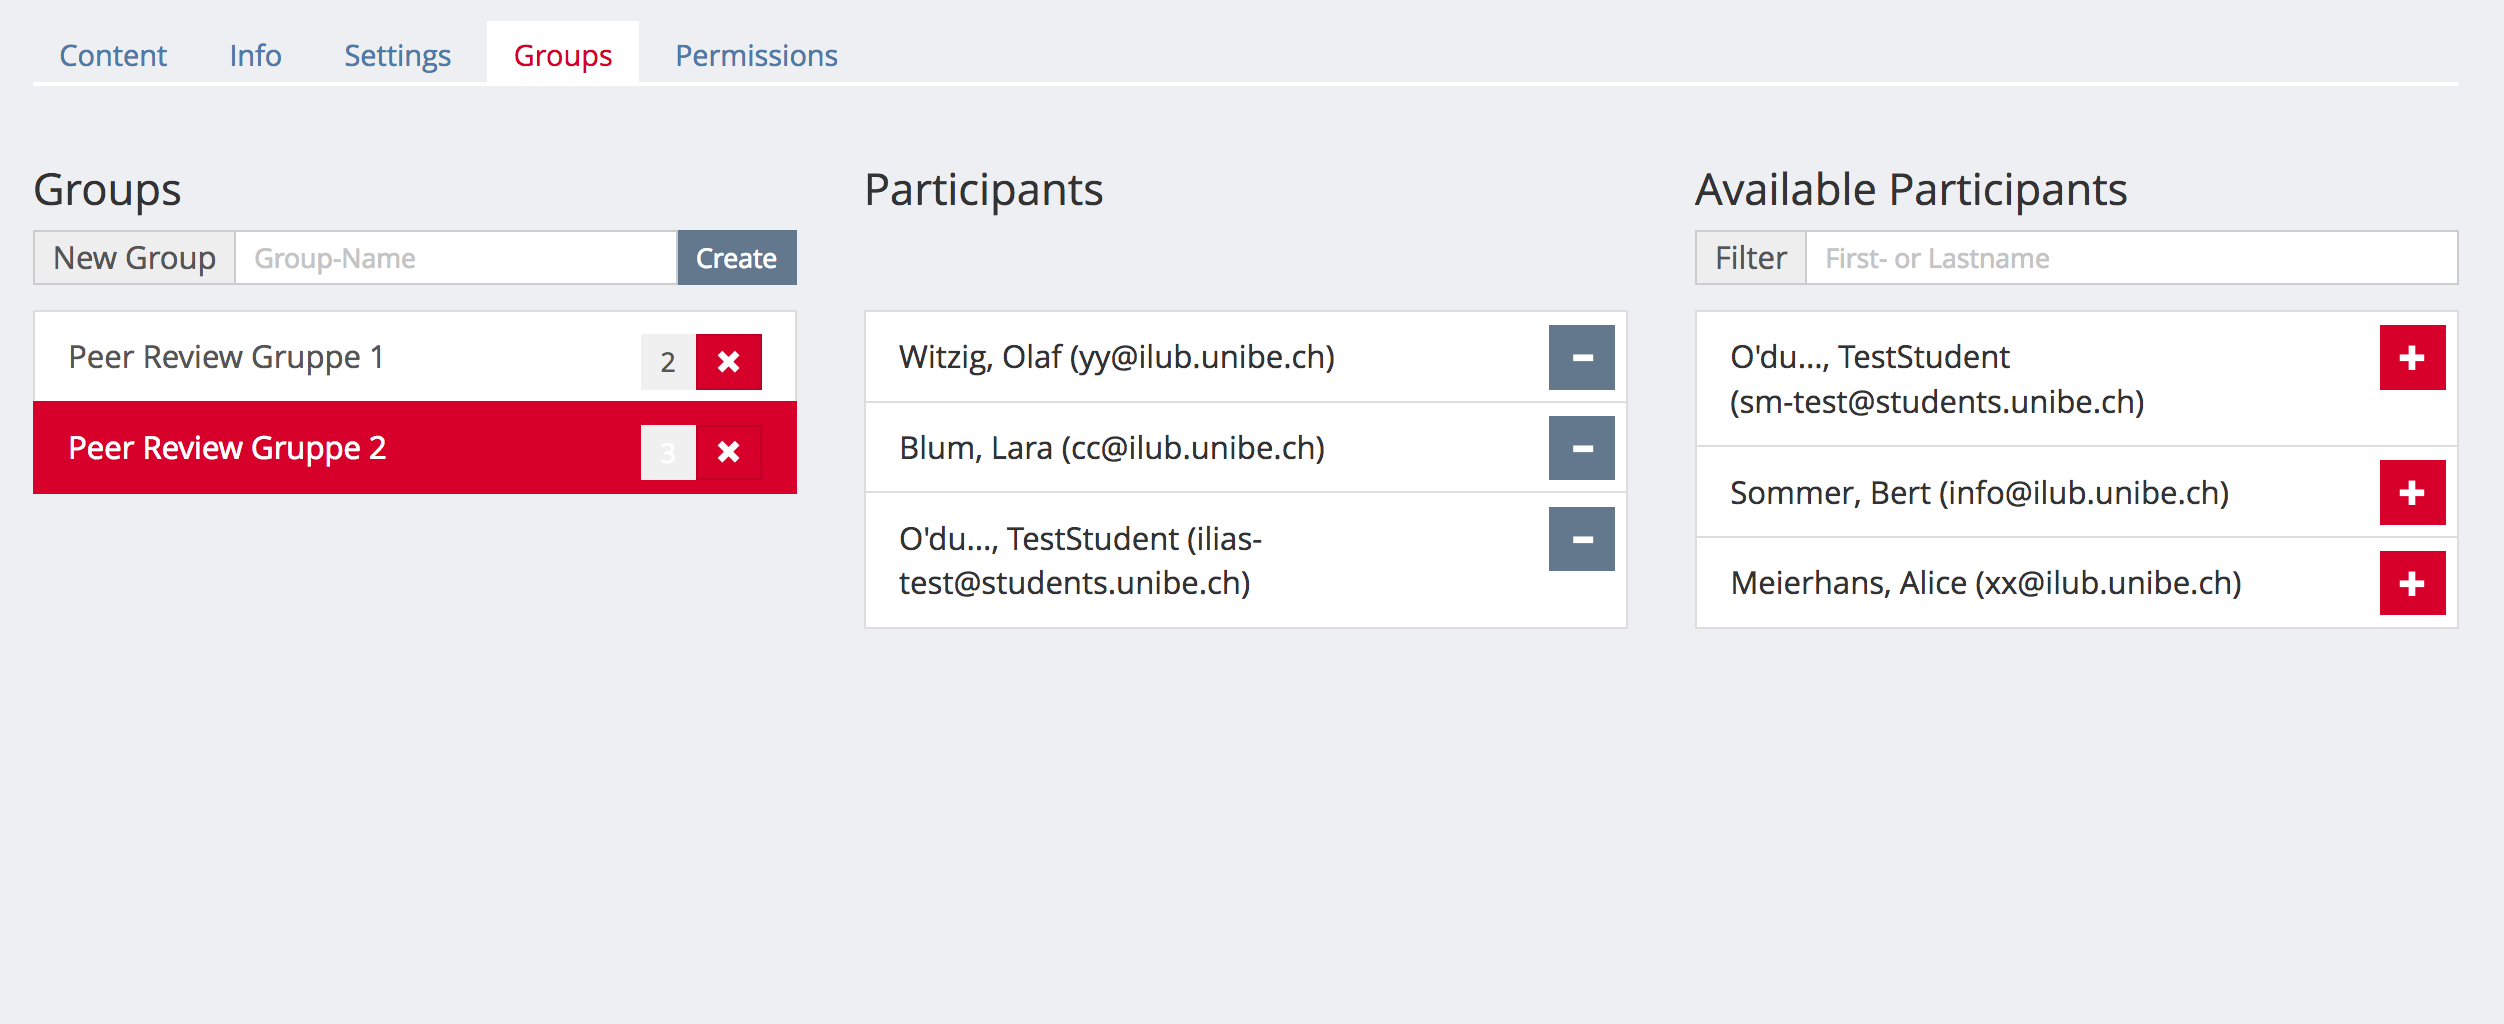Remove Witzig, Olaf from participants
The image size is (2504, 1024).
click(1581, 357)
